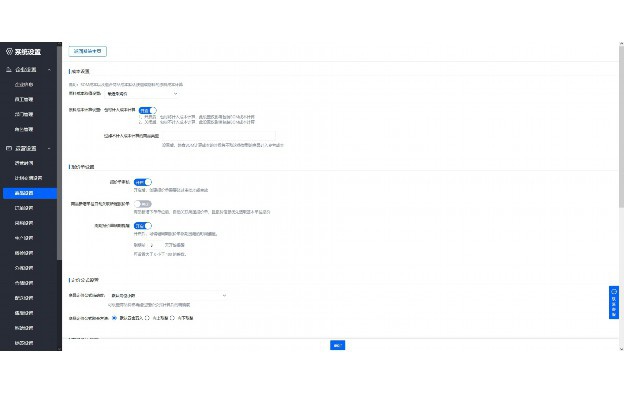Image resolution: width=624 pixels, height=393 pixels.
Task: Toggle the first blue switch in top section
Action: tap(147, 110)
